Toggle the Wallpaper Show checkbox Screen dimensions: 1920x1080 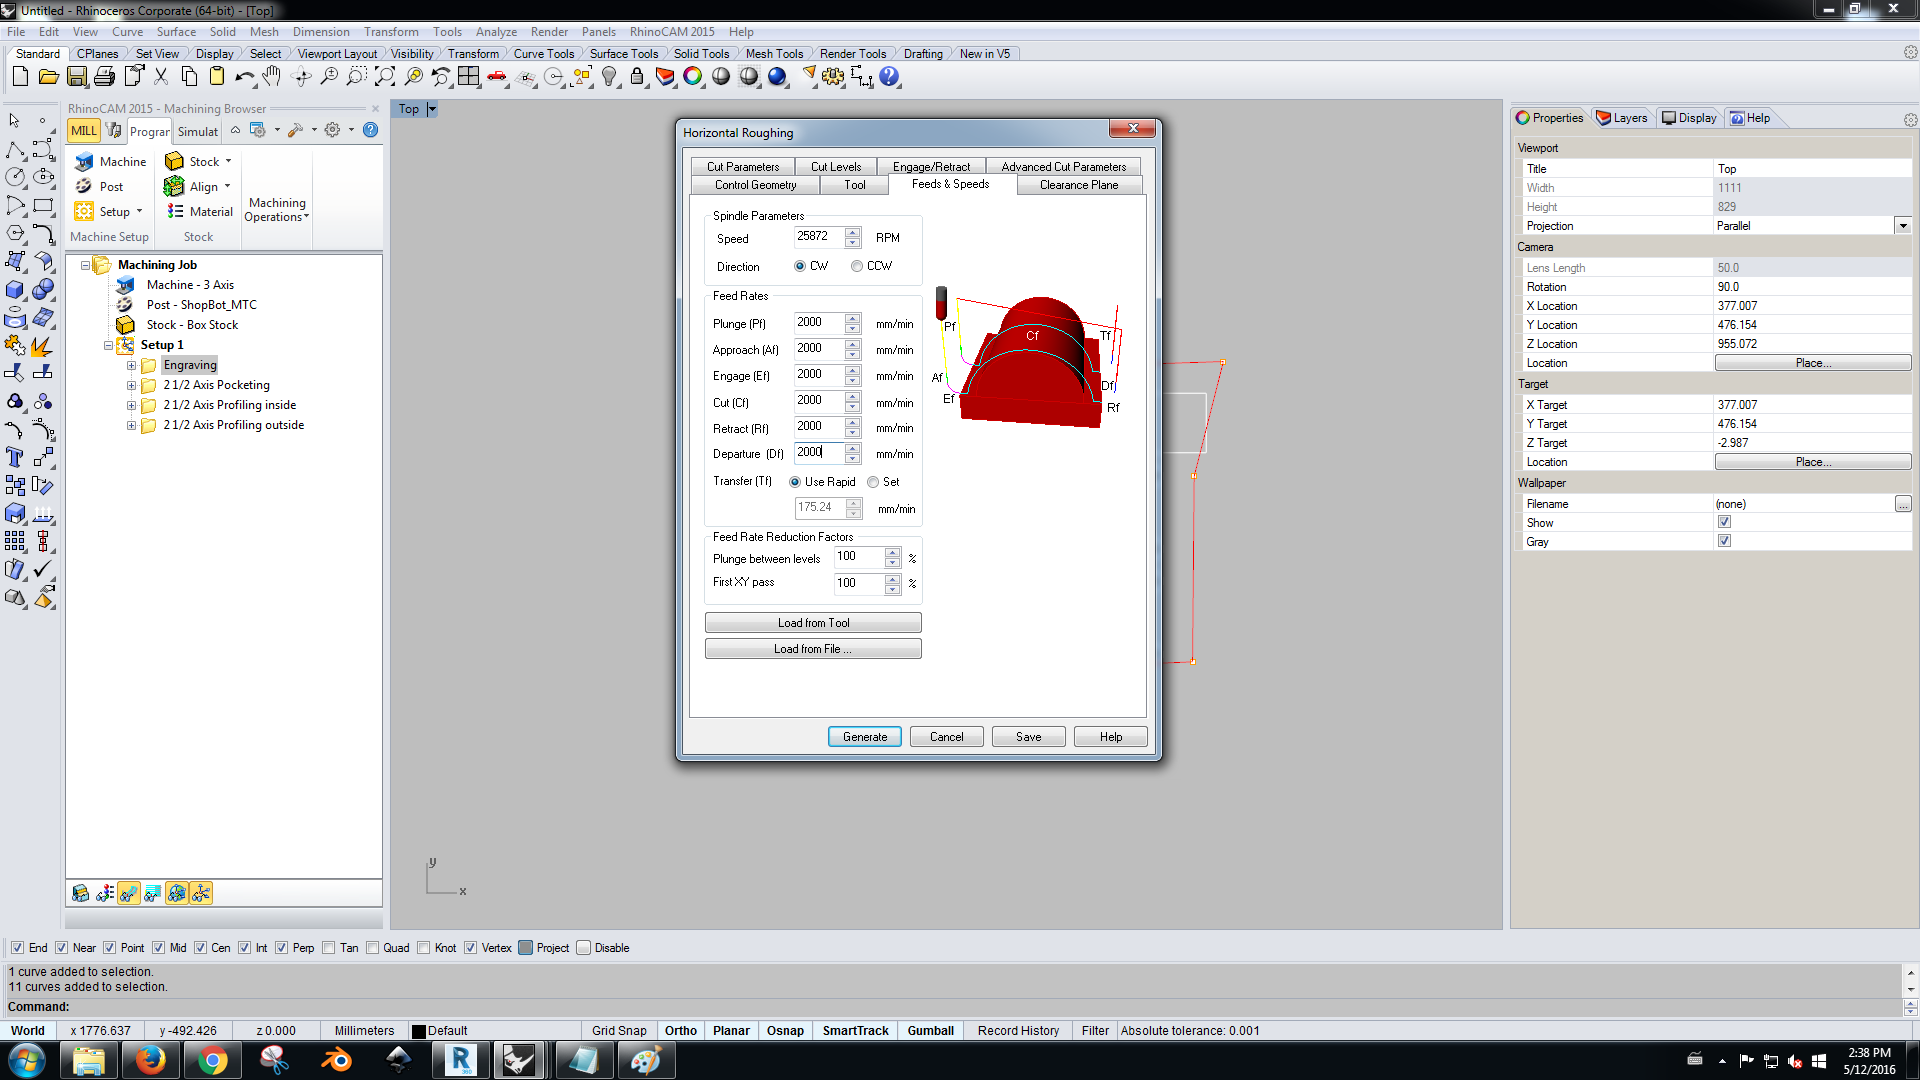click(x=1724, y=522)
